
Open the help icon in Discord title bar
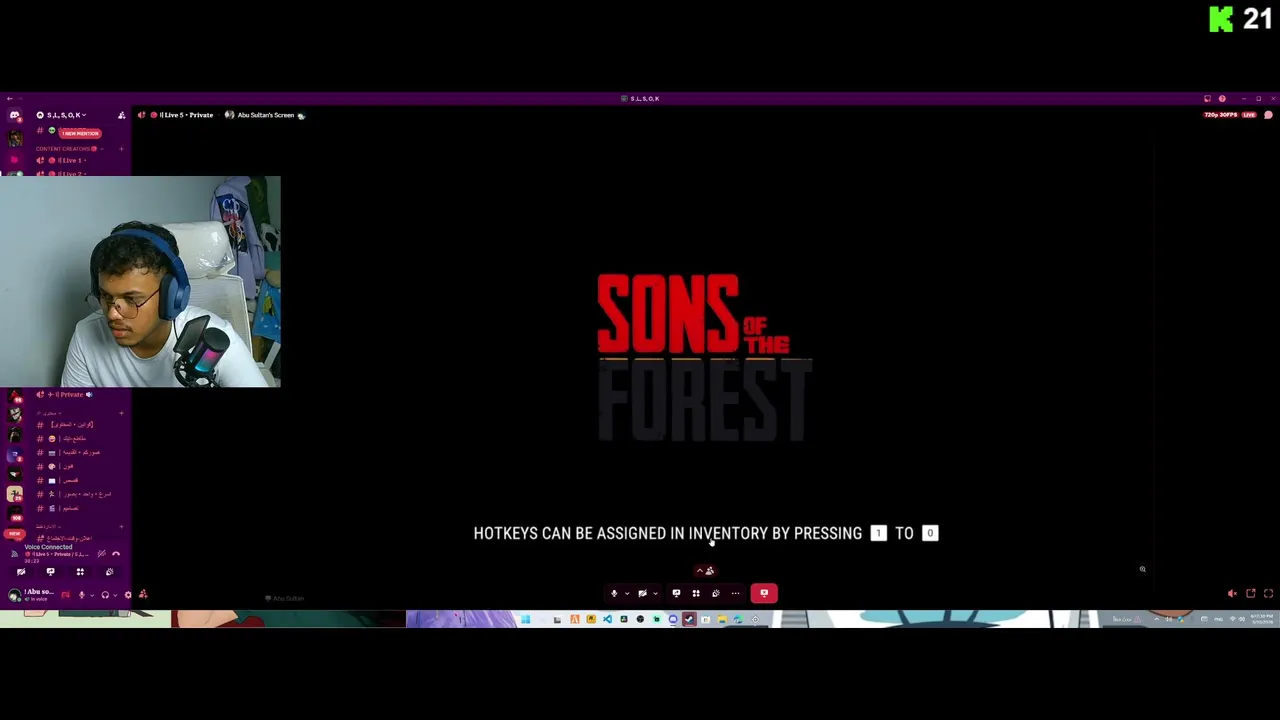1222,98
